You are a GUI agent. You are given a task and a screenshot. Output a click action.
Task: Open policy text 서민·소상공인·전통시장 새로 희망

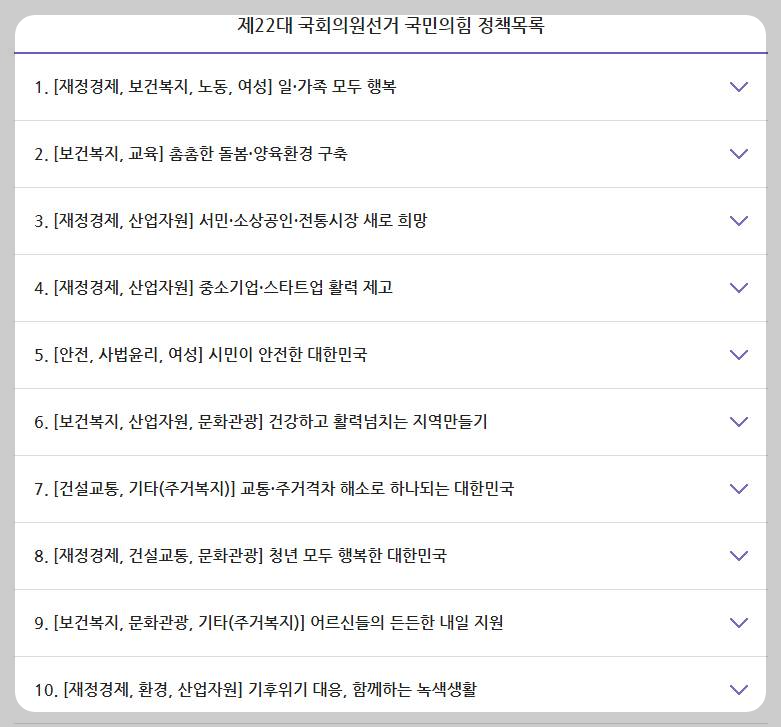313,221
